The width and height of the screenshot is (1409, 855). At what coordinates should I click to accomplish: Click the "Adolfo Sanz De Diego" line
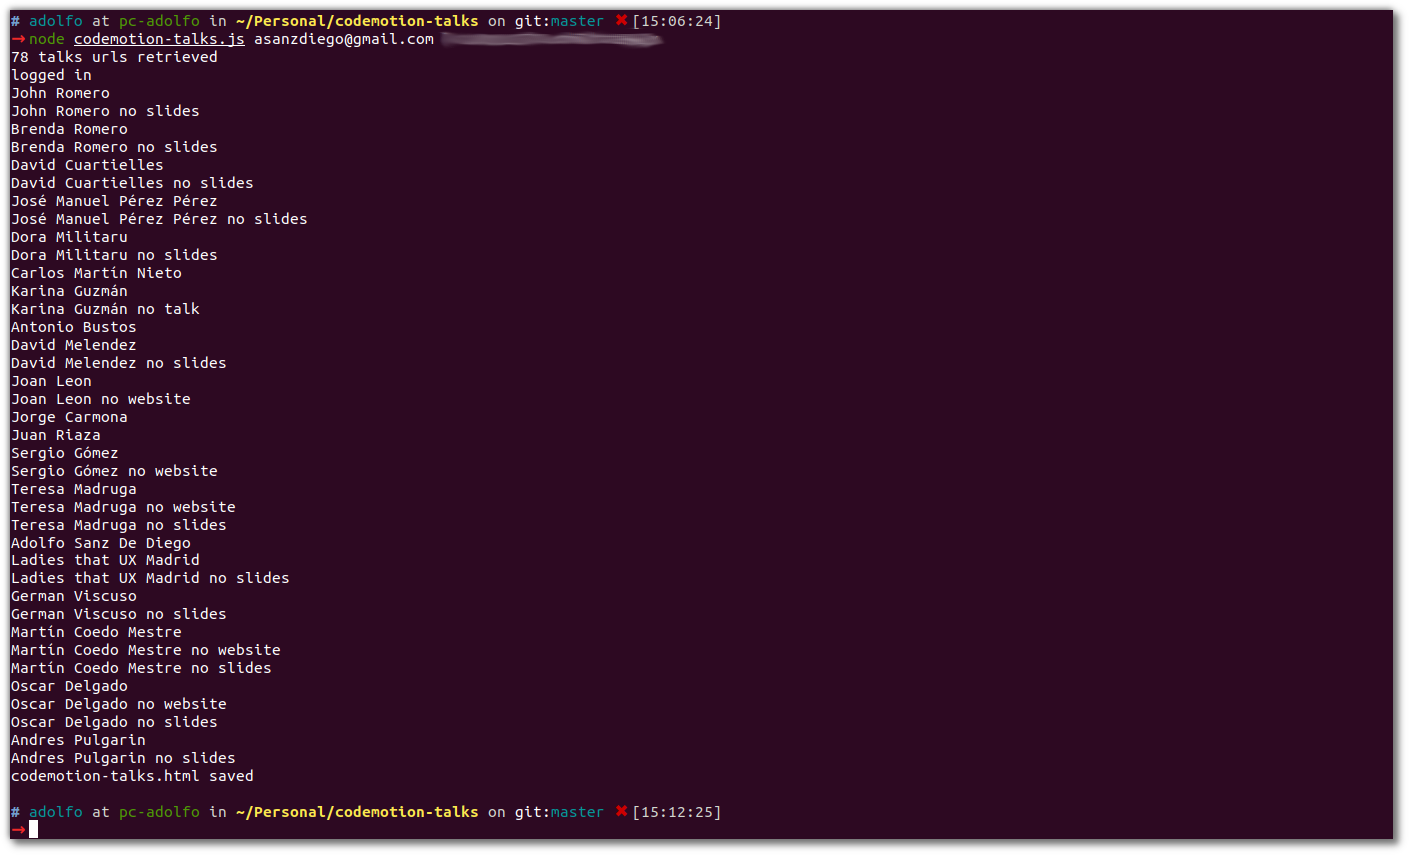tap(101, 543)
